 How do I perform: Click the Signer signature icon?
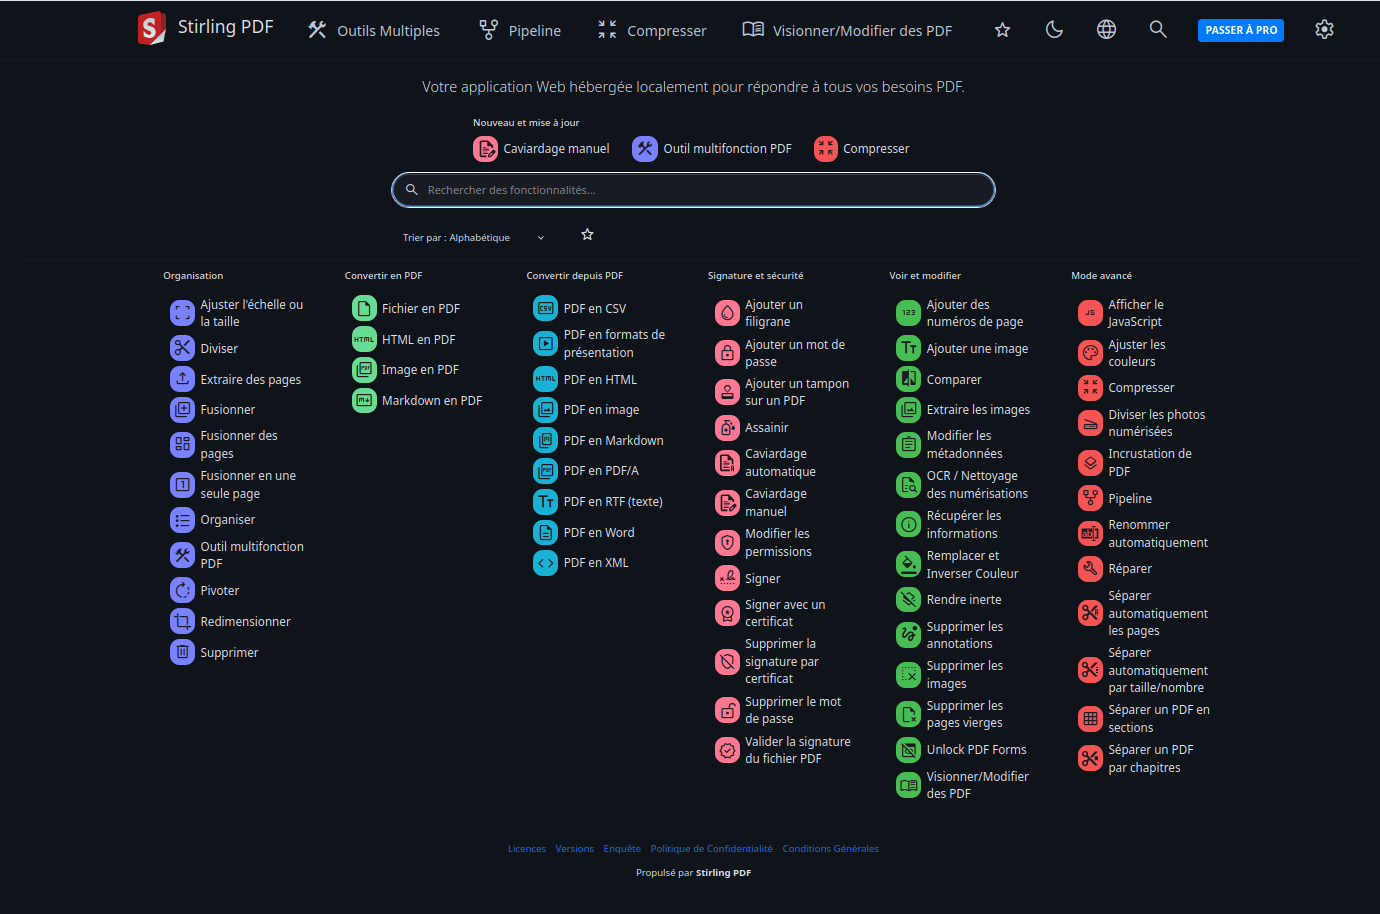[x=727, y=578]
